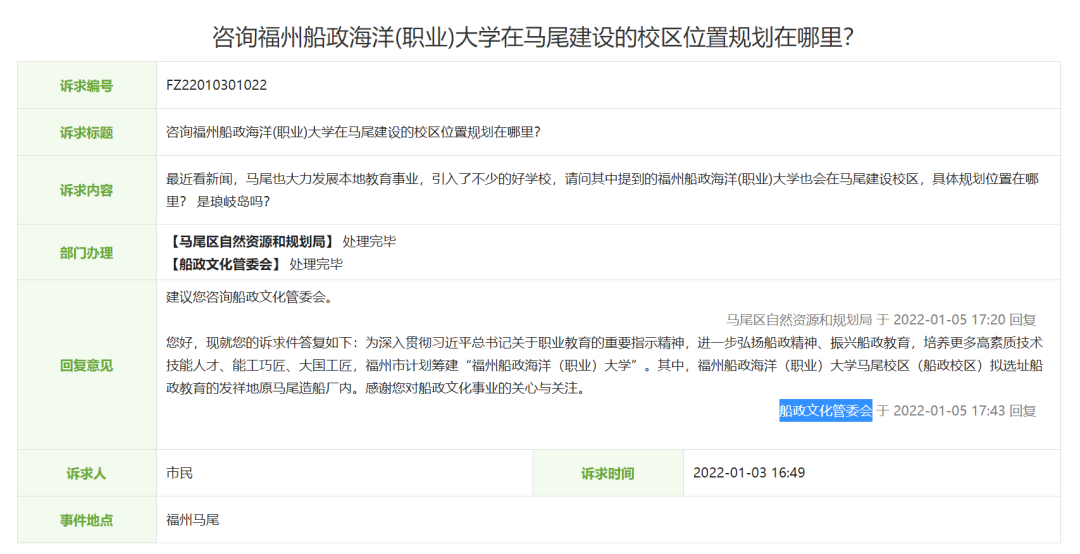
Task: Click the reply 建议您咨询船政文化管委会。
Action: [x=251, y=298]
